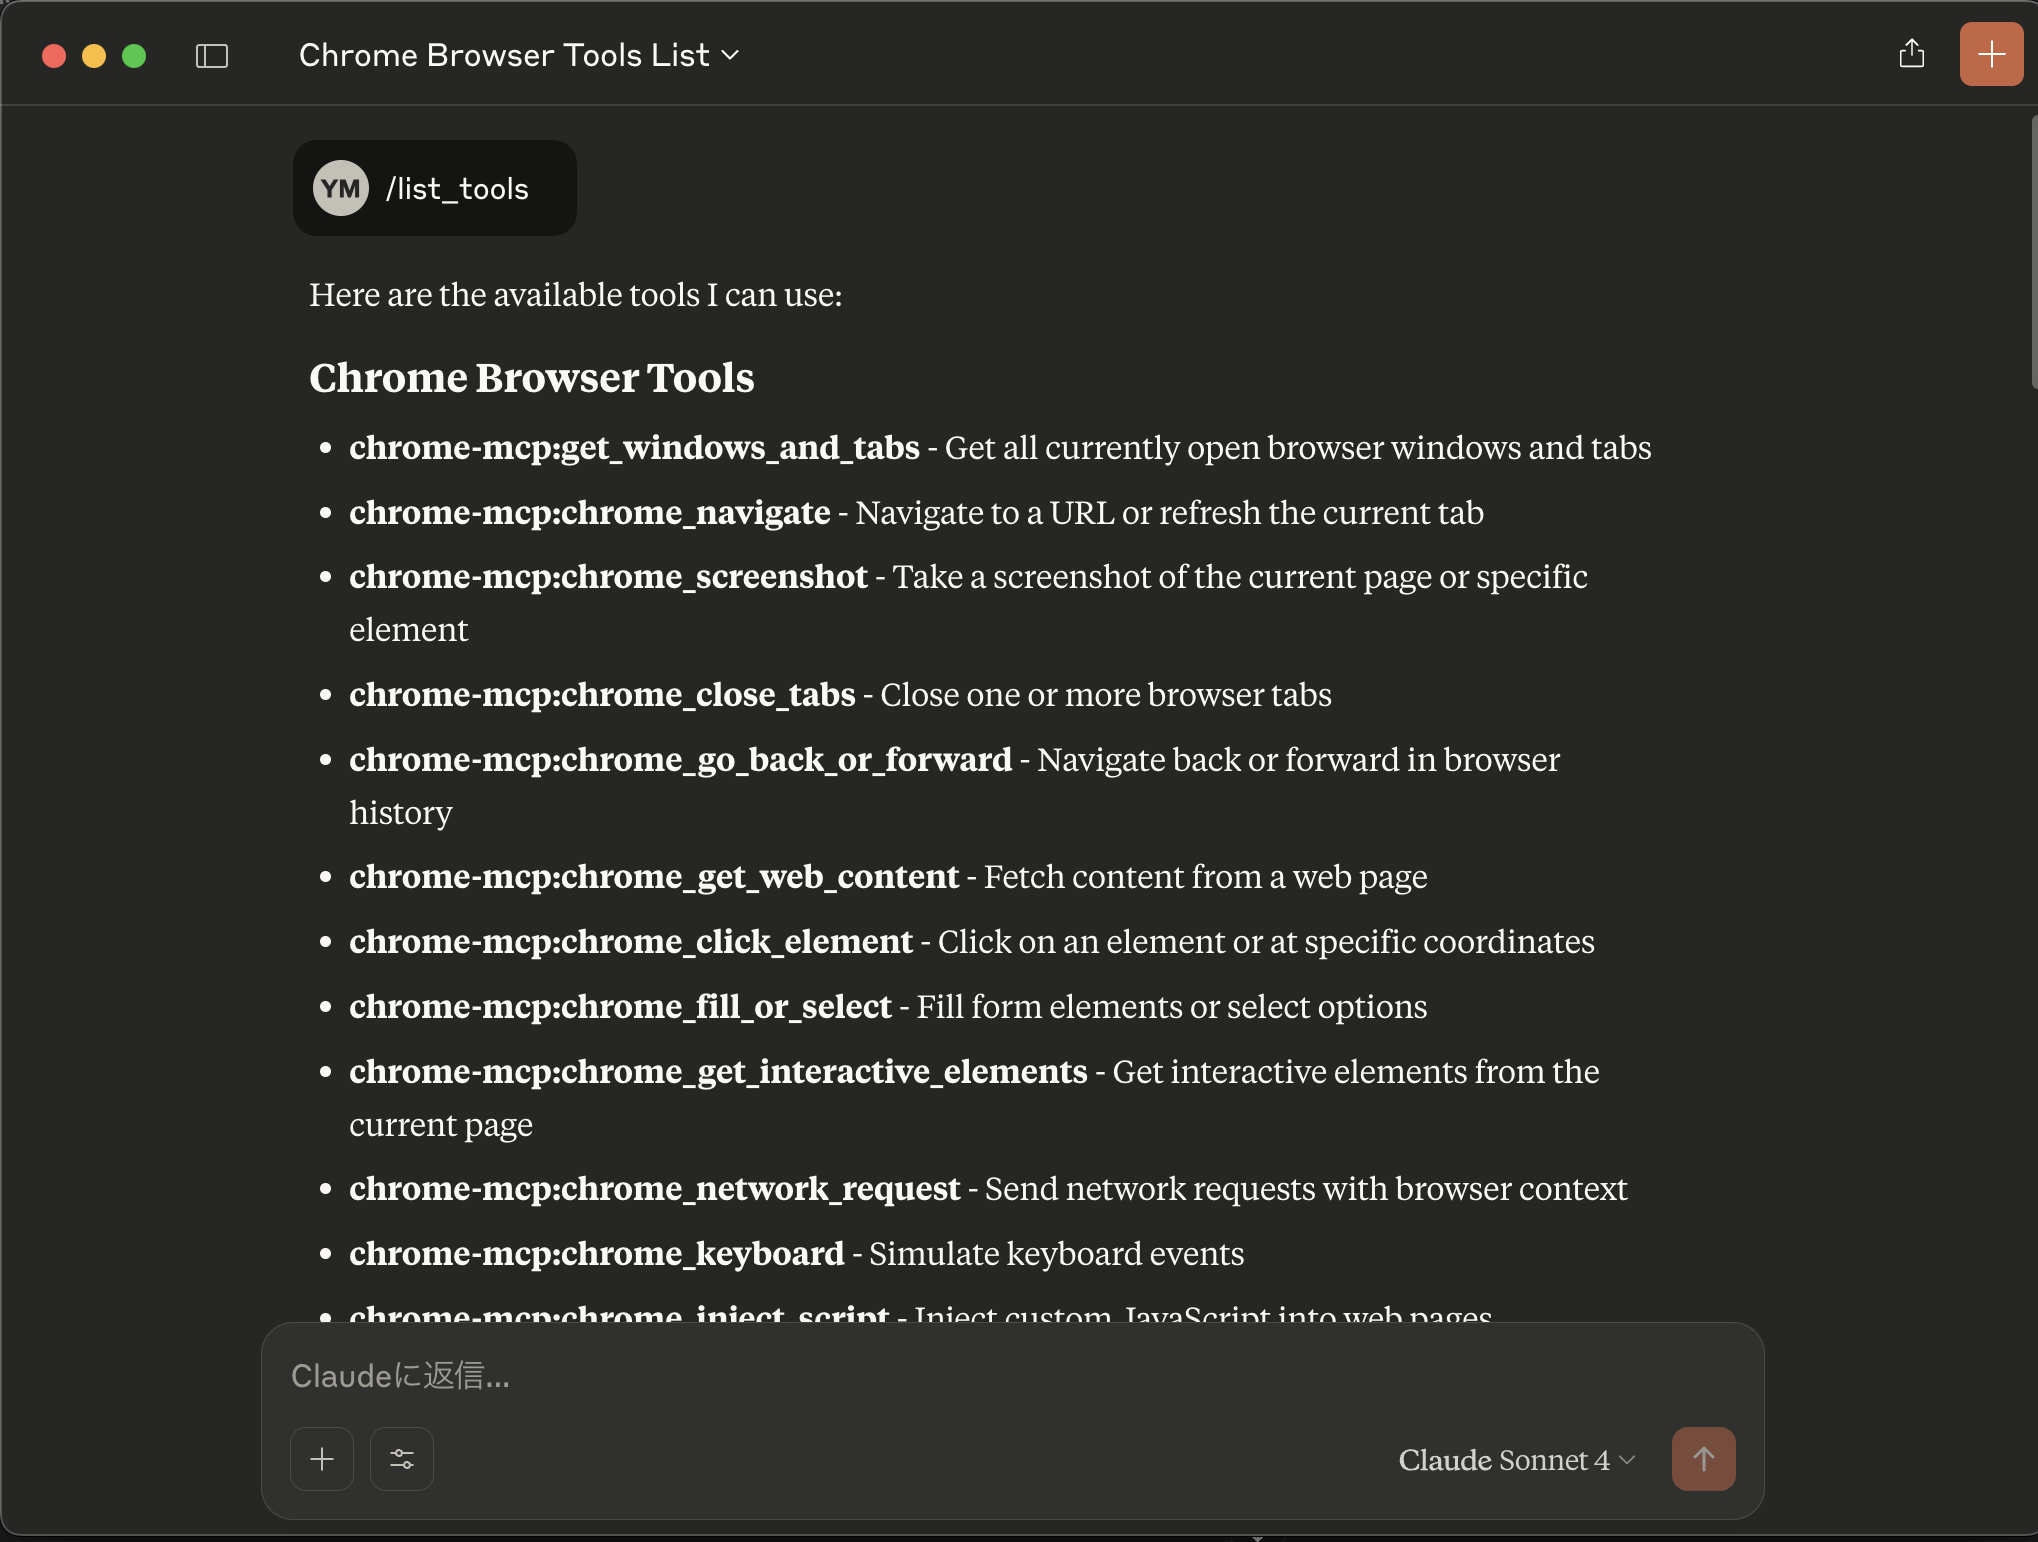Select the chrome-mcp:chrome_screenshot tool name
Image resolution: width=2038 pixels, height=1542 pixels.
coord(607,577)
